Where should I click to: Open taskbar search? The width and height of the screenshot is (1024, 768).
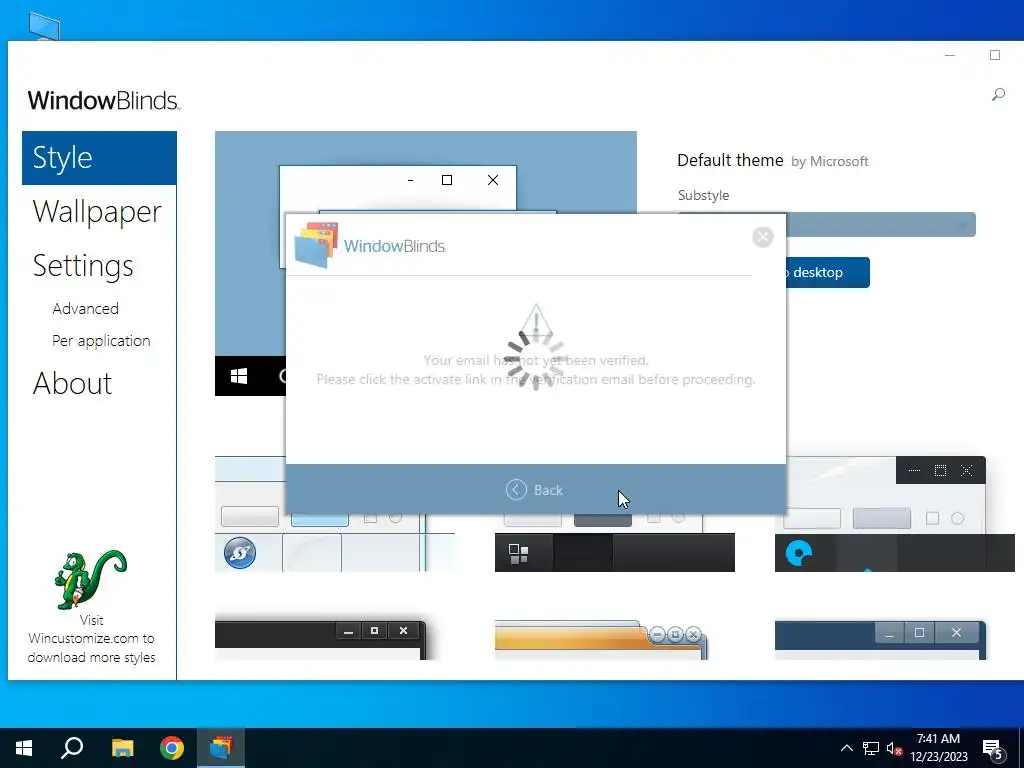(x=72, y=748)
